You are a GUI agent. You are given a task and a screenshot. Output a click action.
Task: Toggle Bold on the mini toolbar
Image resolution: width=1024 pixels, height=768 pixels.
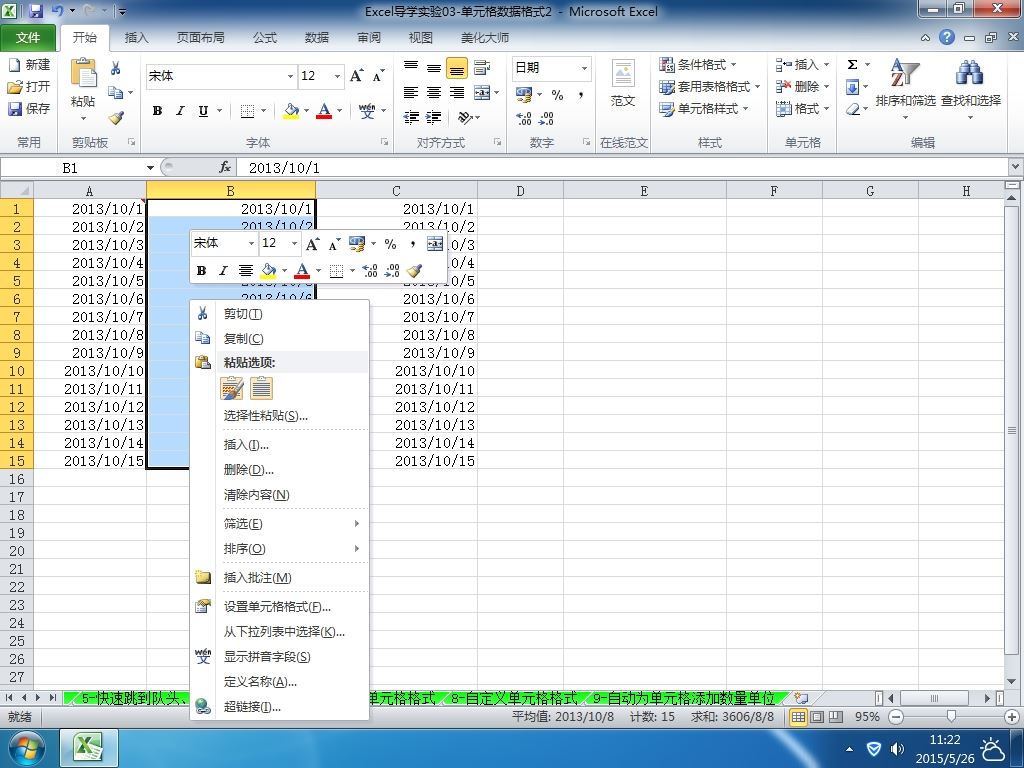click(202, 270)
